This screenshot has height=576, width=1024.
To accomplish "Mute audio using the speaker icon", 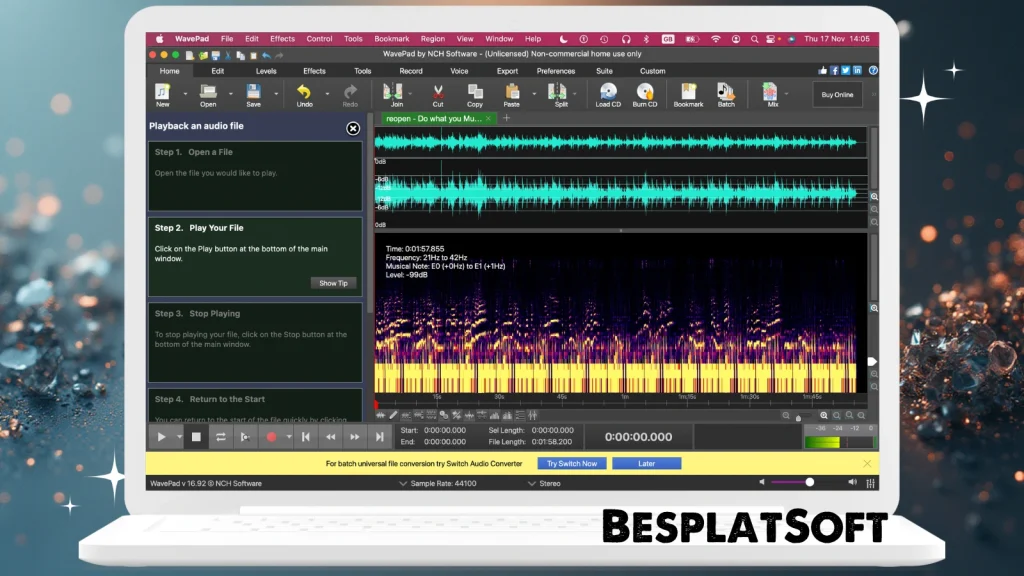I will (x=762, y=481).
